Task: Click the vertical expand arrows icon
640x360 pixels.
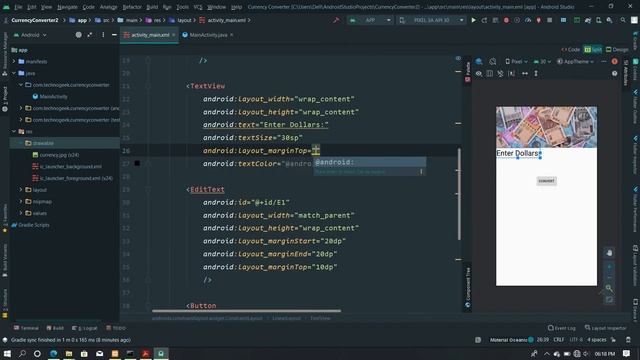Action: [536, 73]
